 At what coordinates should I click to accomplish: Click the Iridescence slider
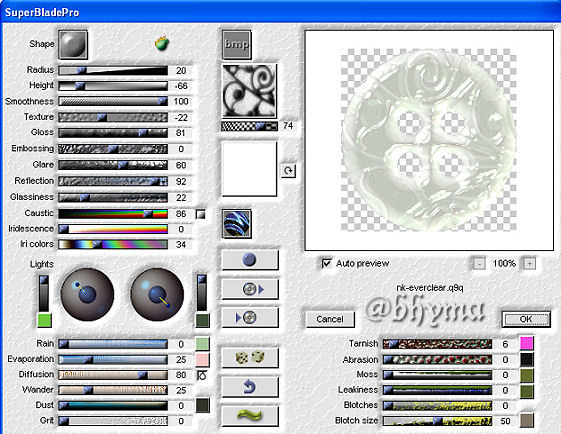point(113,229)
